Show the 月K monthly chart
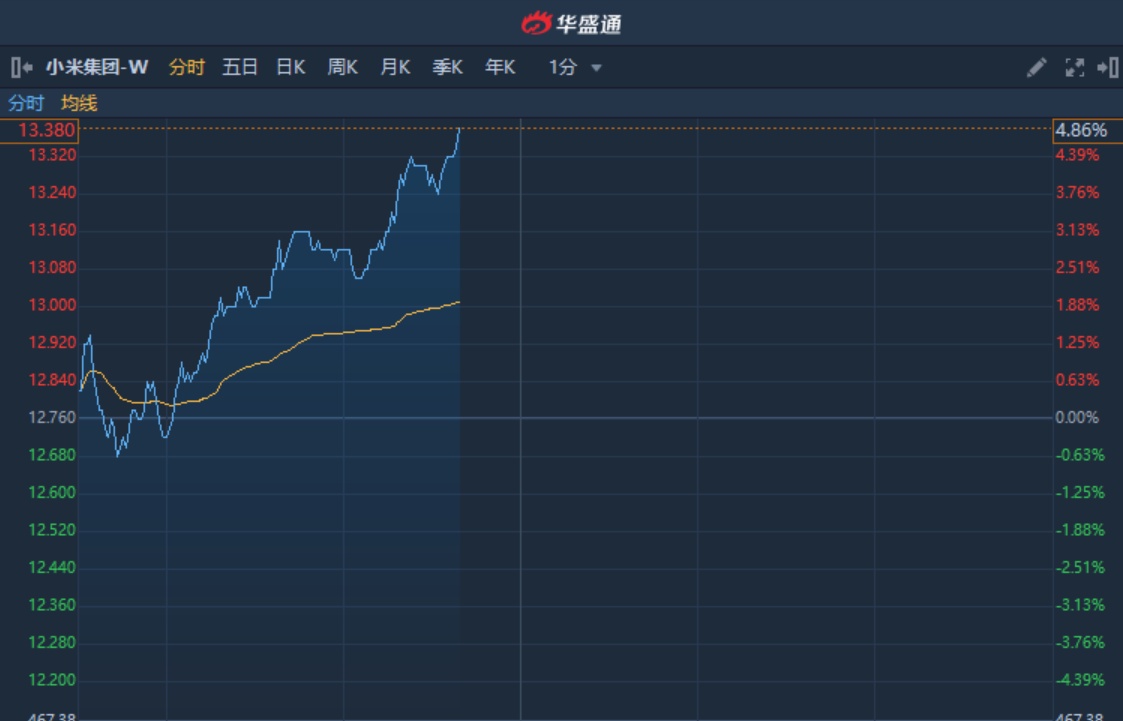 (x=395, y=68)
